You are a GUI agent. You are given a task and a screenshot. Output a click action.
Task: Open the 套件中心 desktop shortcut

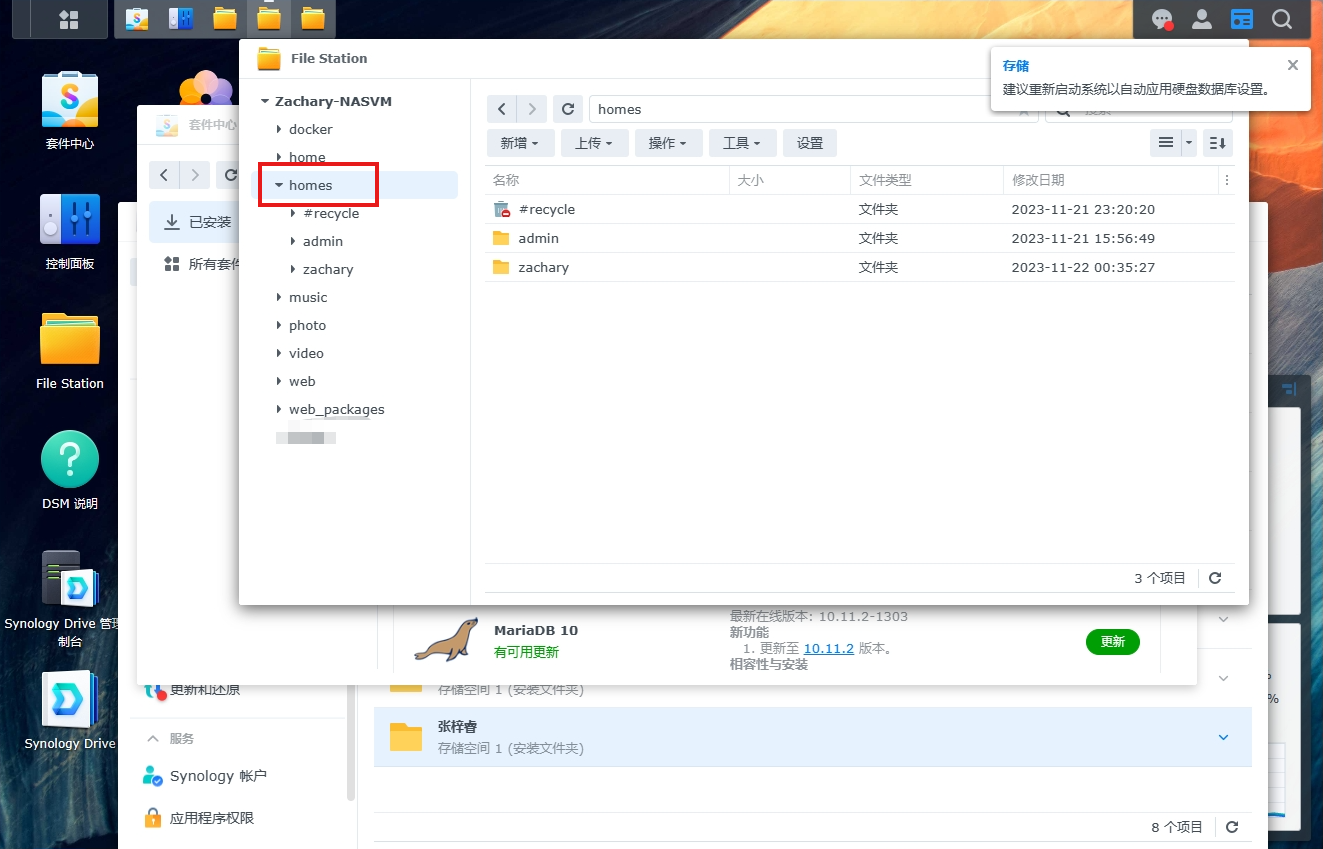point(70,110)
